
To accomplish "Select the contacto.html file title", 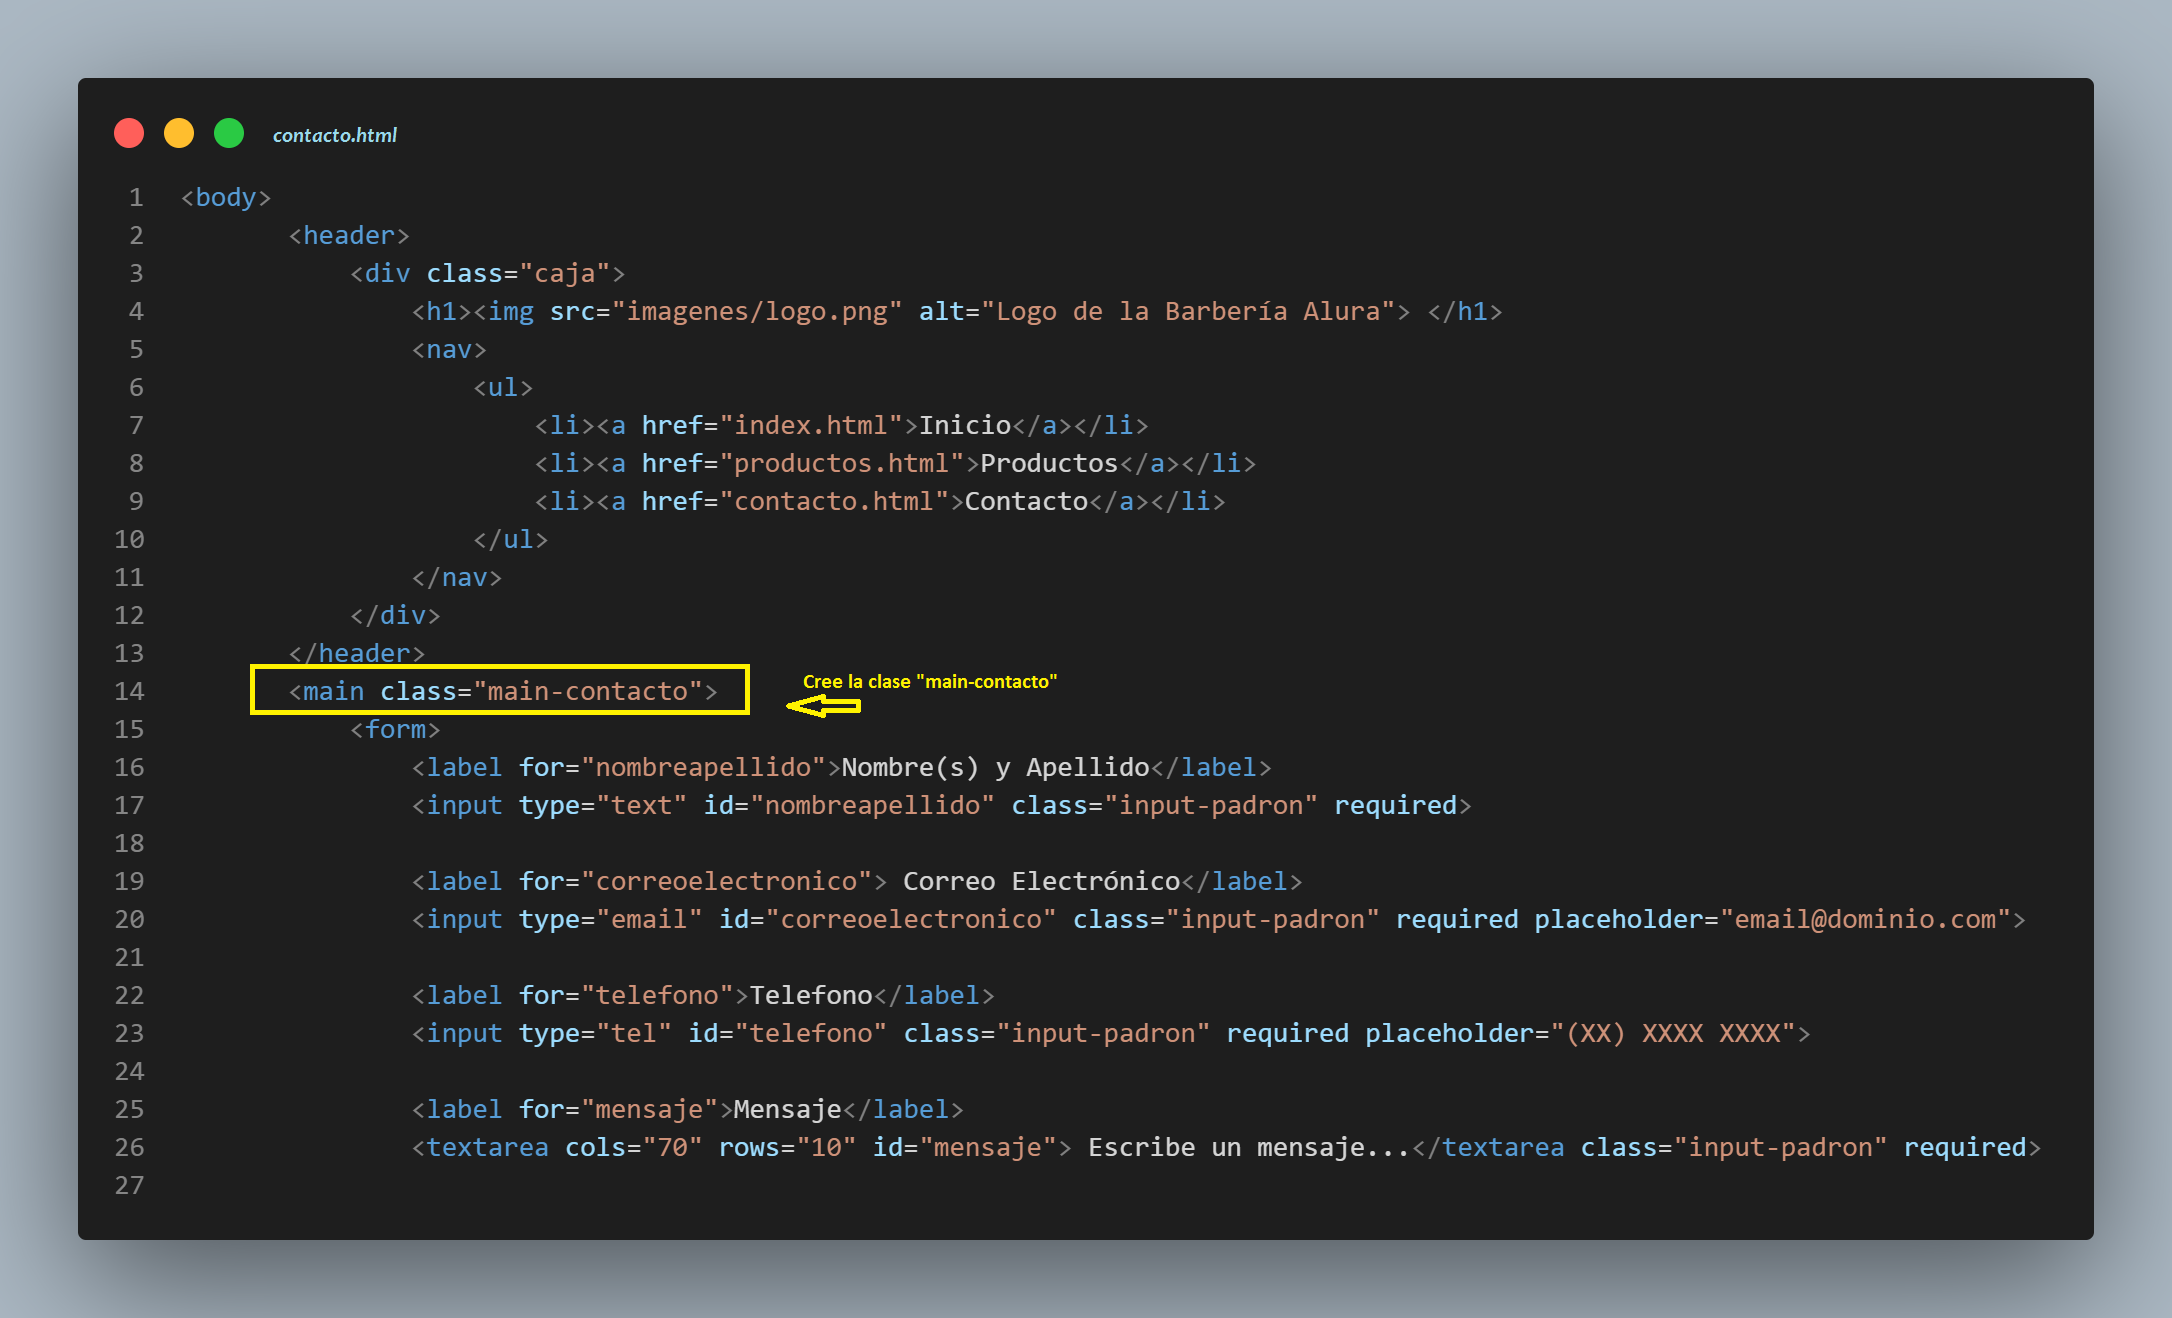I will click(334, 135).
